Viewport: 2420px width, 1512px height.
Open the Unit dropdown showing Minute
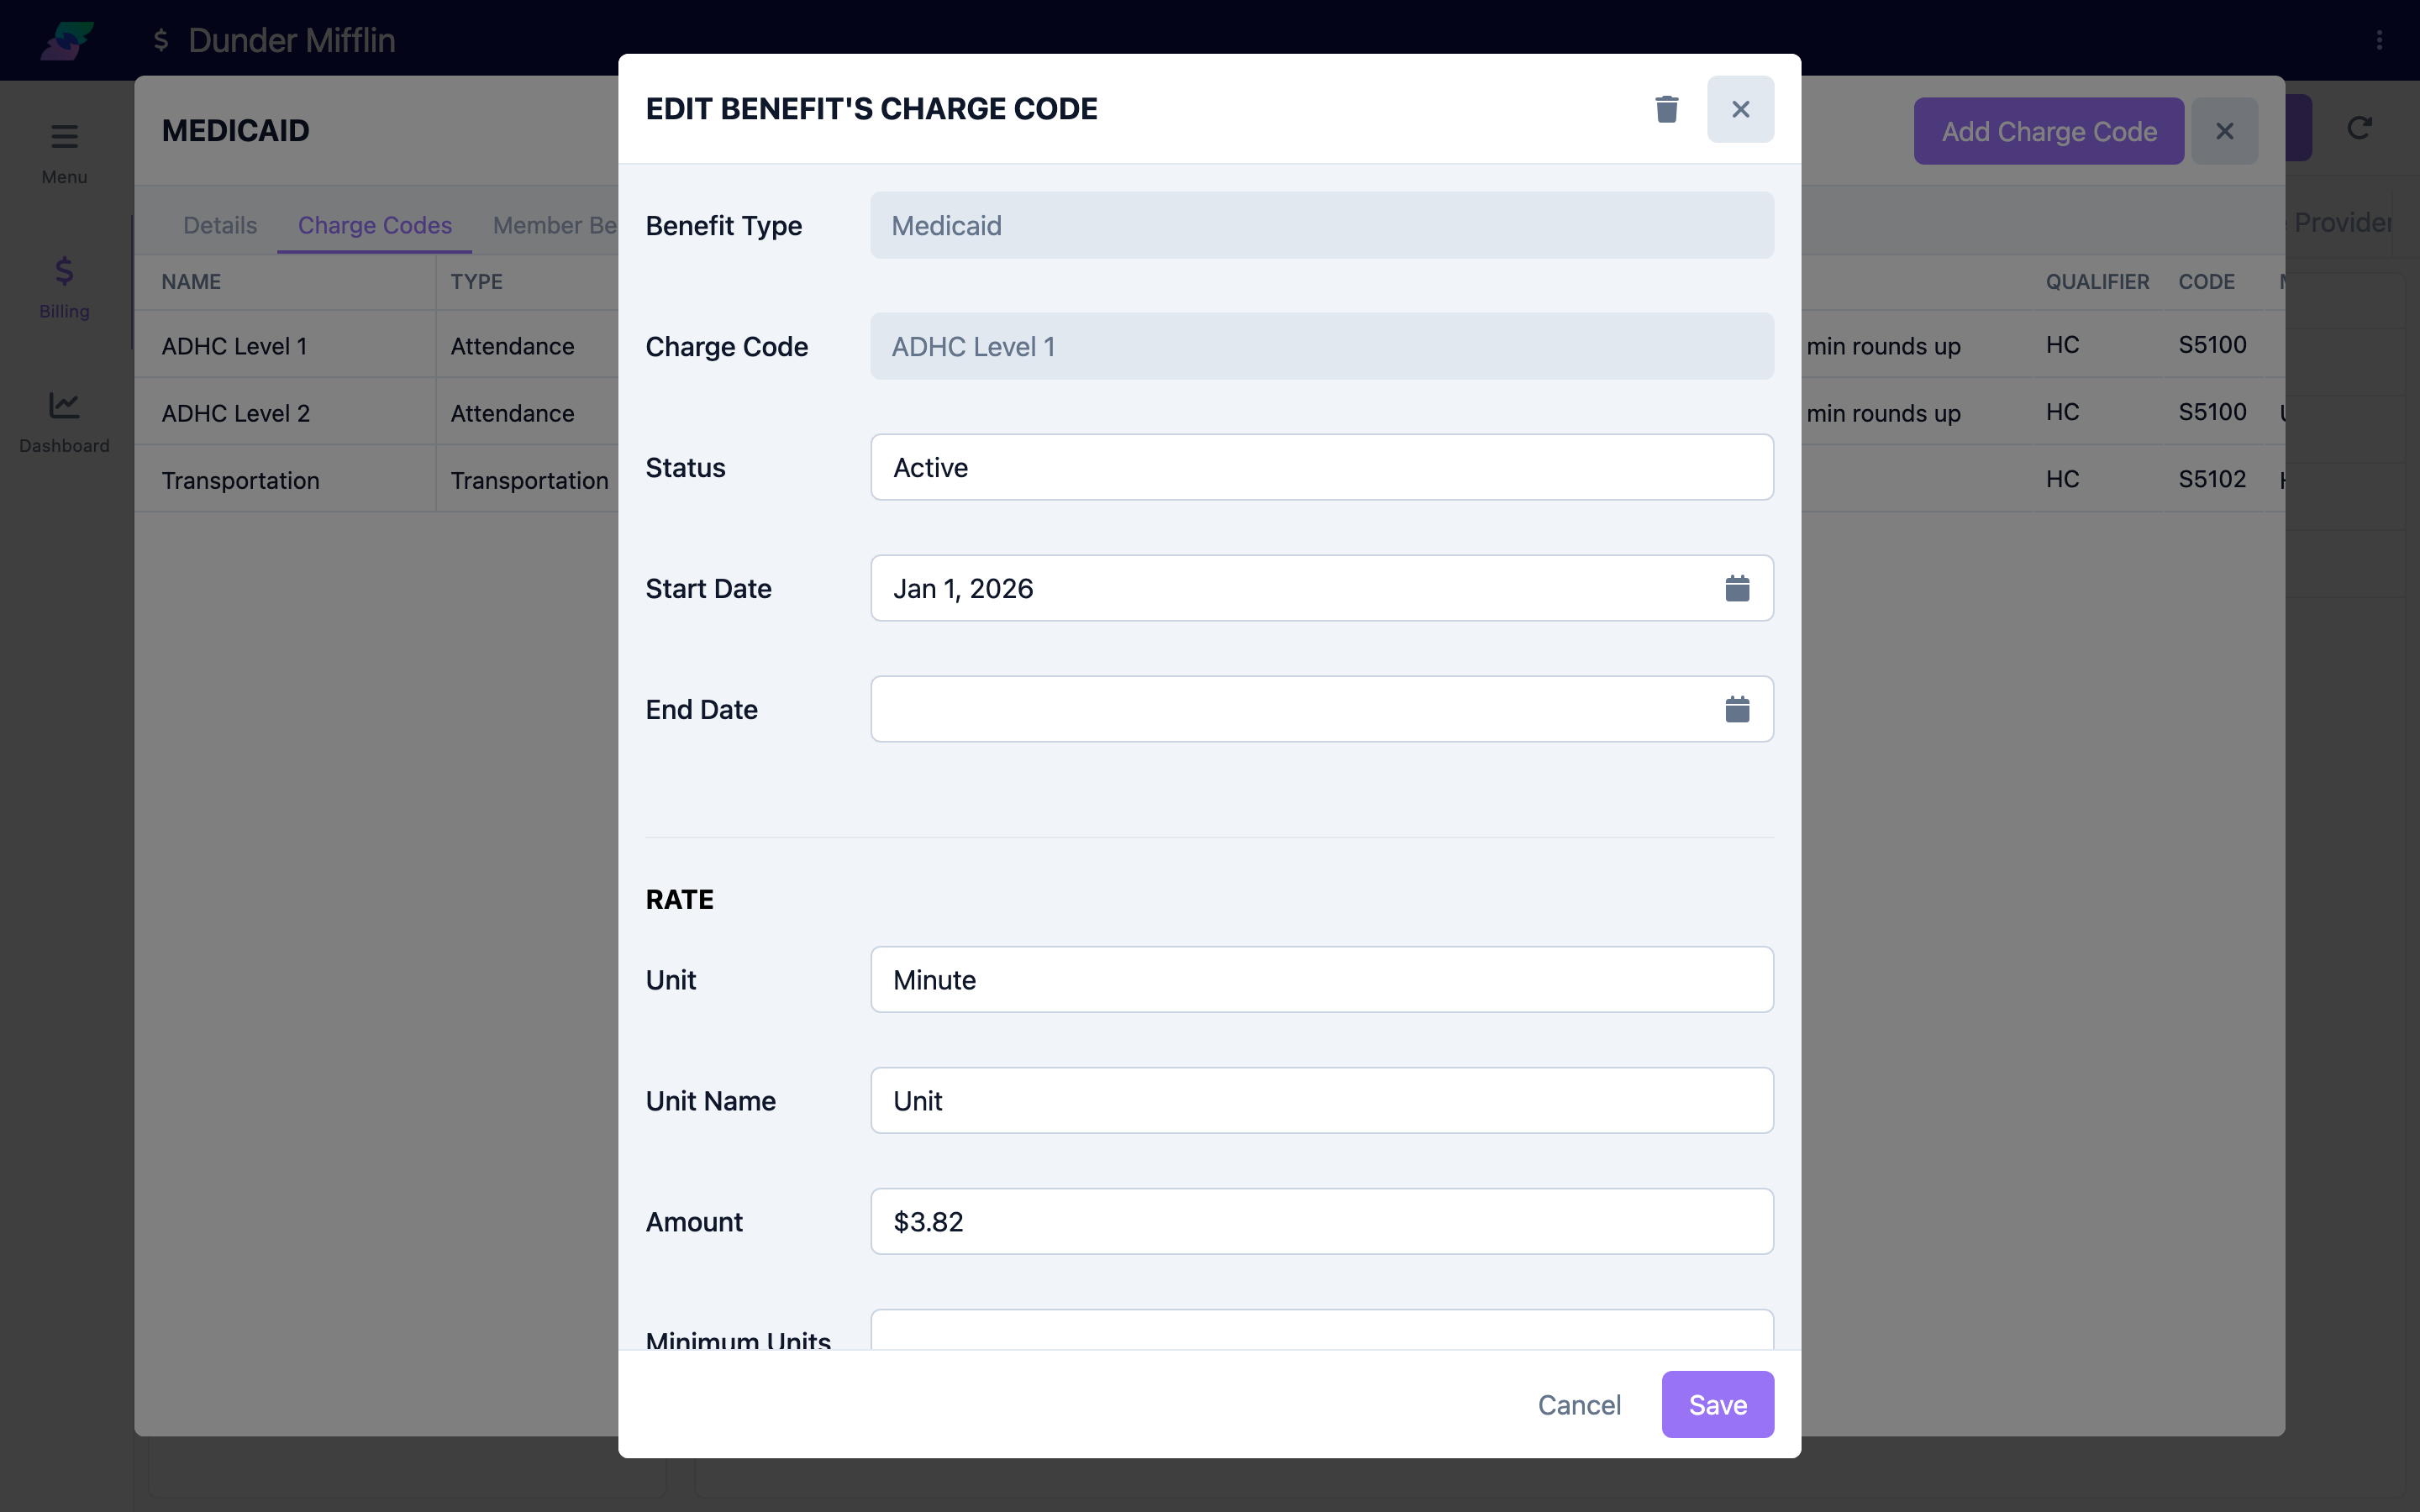click(x=1321, y=979)
